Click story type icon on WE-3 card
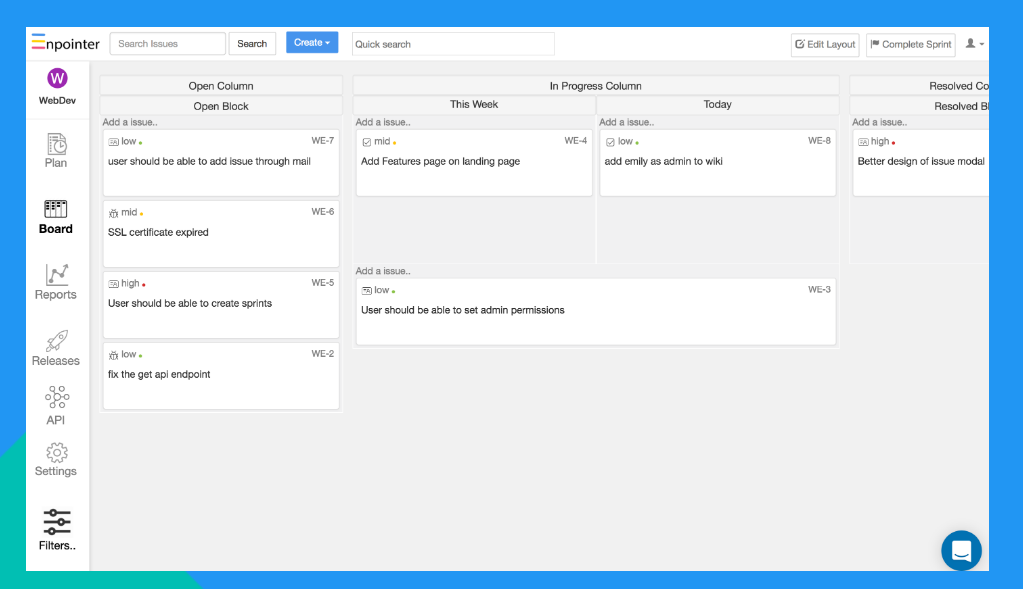The width and height of the screenshot is (1023, 589). coord(367,291)
